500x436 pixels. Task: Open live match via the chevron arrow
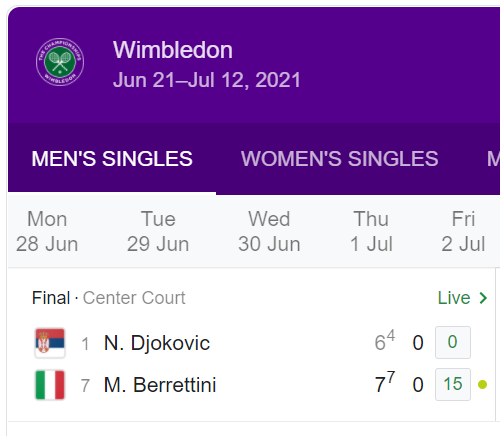483,298
